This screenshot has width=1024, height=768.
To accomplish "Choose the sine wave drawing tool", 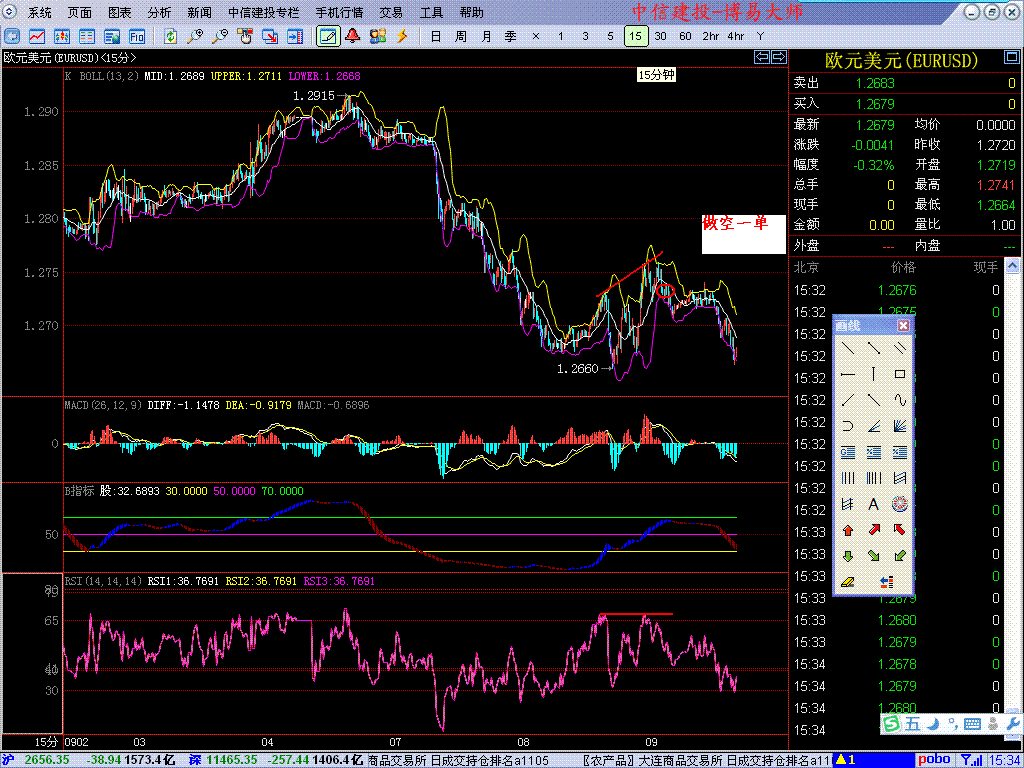I will tap(900, 400).
